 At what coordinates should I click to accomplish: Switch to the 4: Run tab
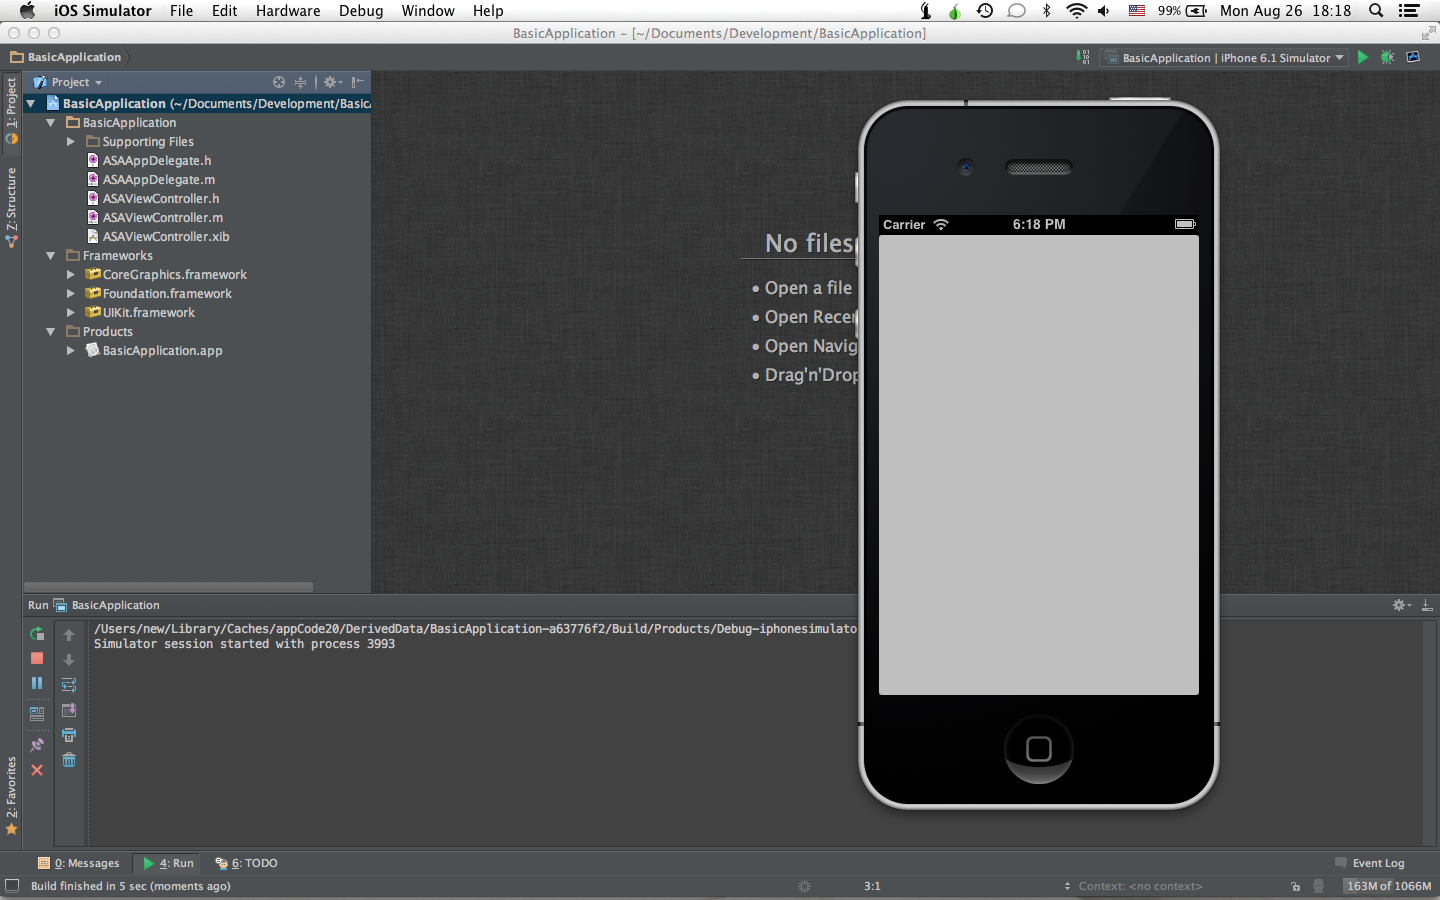pos(168,863)
